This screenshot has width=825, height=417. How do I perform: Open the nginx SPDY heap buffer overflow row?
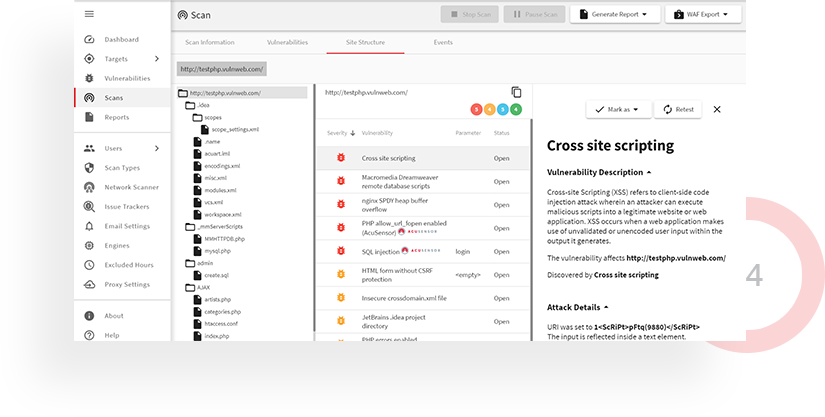click(422, 205)
